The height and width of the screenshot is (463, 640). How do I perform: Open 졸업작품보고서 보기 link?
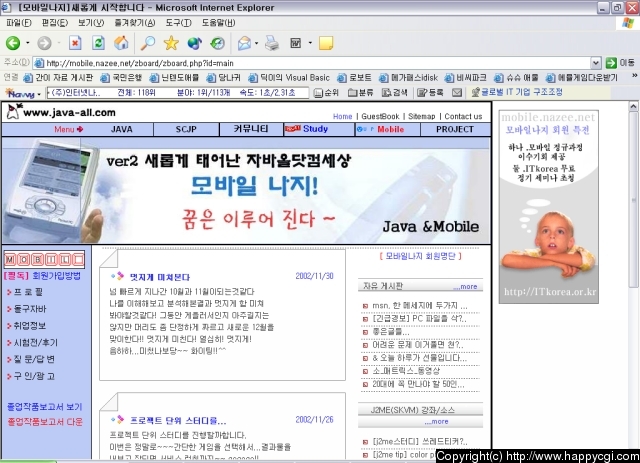click(x=45, y=407)
